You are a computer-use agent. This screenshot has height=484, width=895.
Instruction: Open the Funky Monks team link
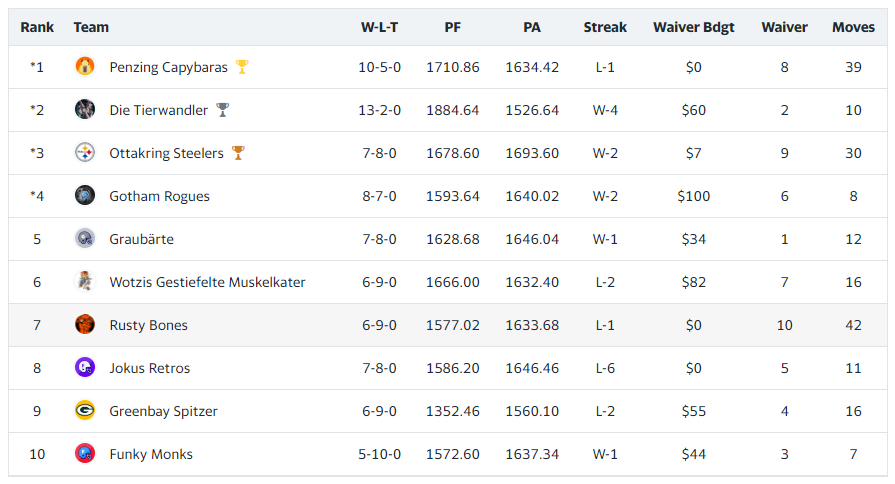(151, 454)
